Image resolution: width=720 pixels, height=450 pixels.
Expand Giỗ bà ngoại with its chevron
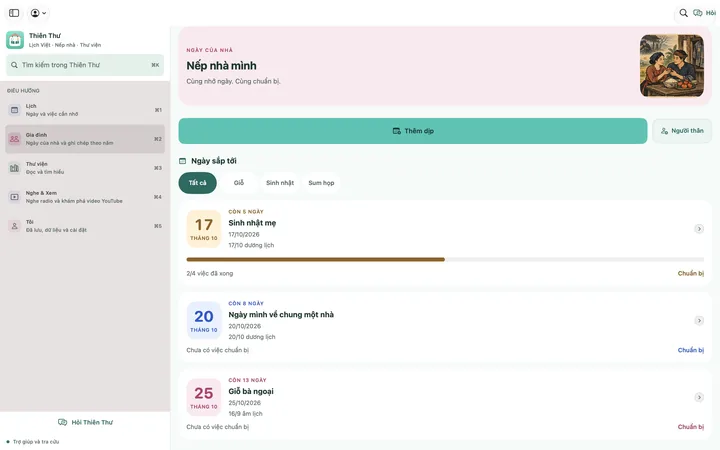click(699, 397)
